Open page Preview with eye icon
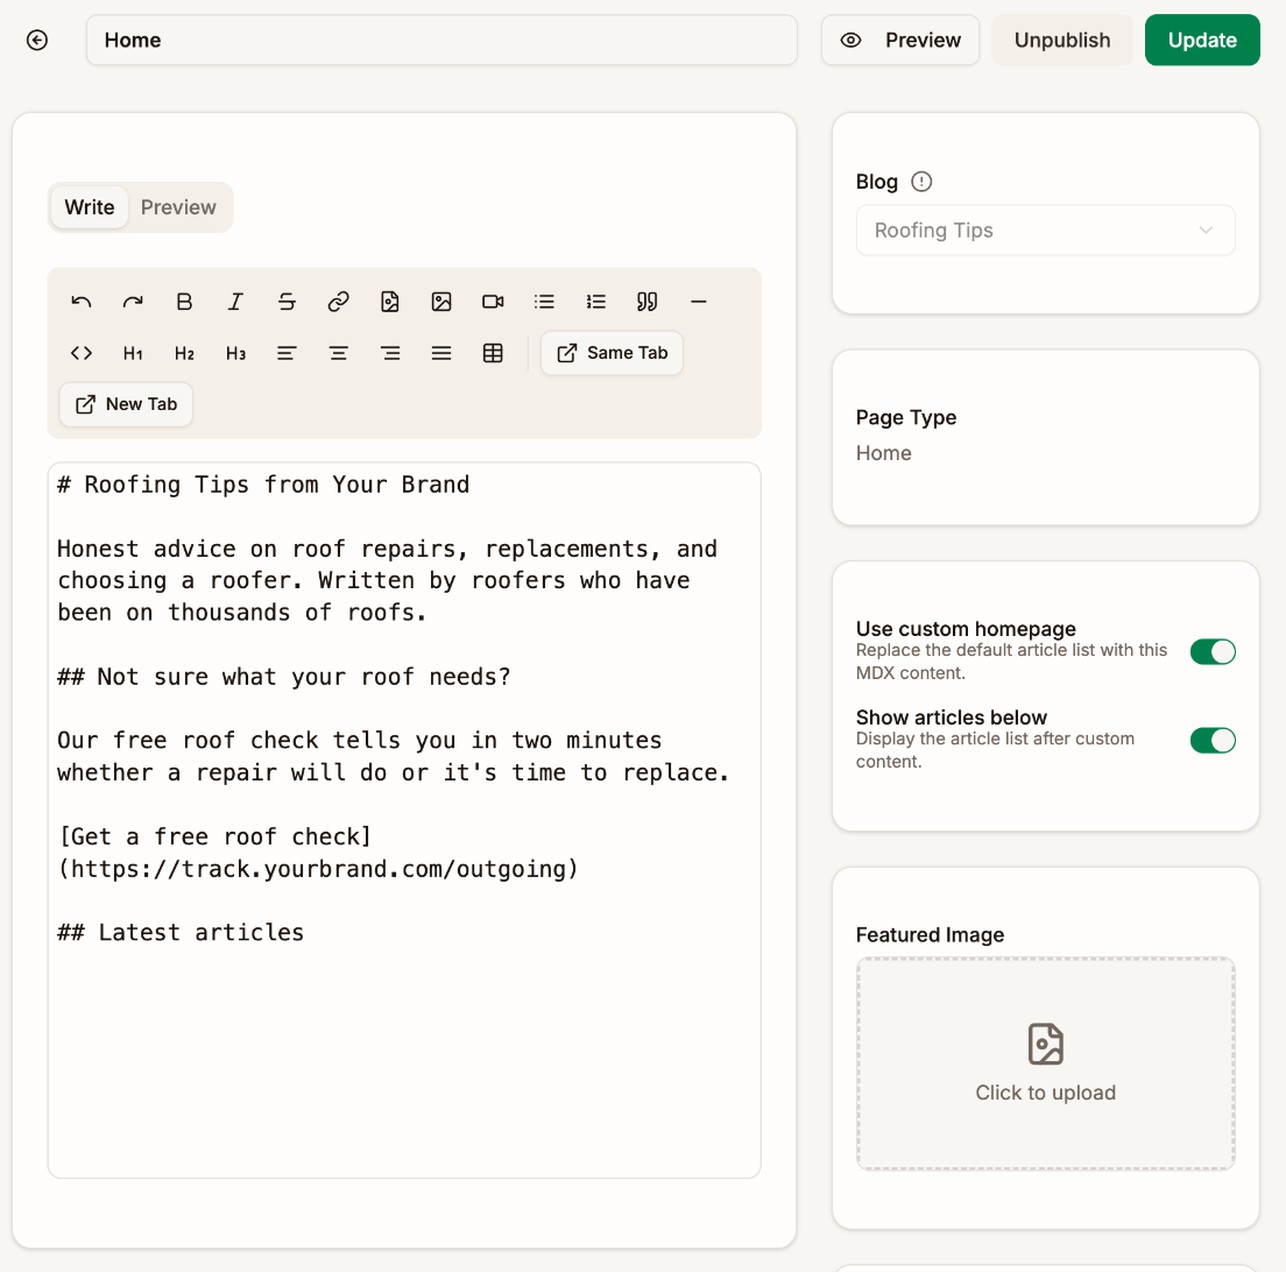This screenshot has width=1286, height=1272. click(x=900, y=40)
